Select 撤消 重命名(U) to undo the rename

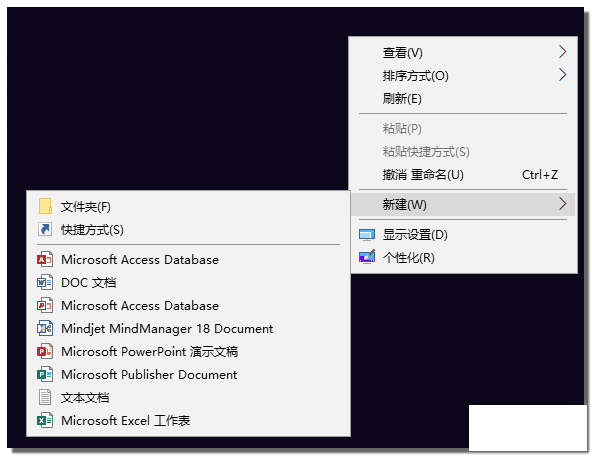pyautogui.click(x=464, y=175)
